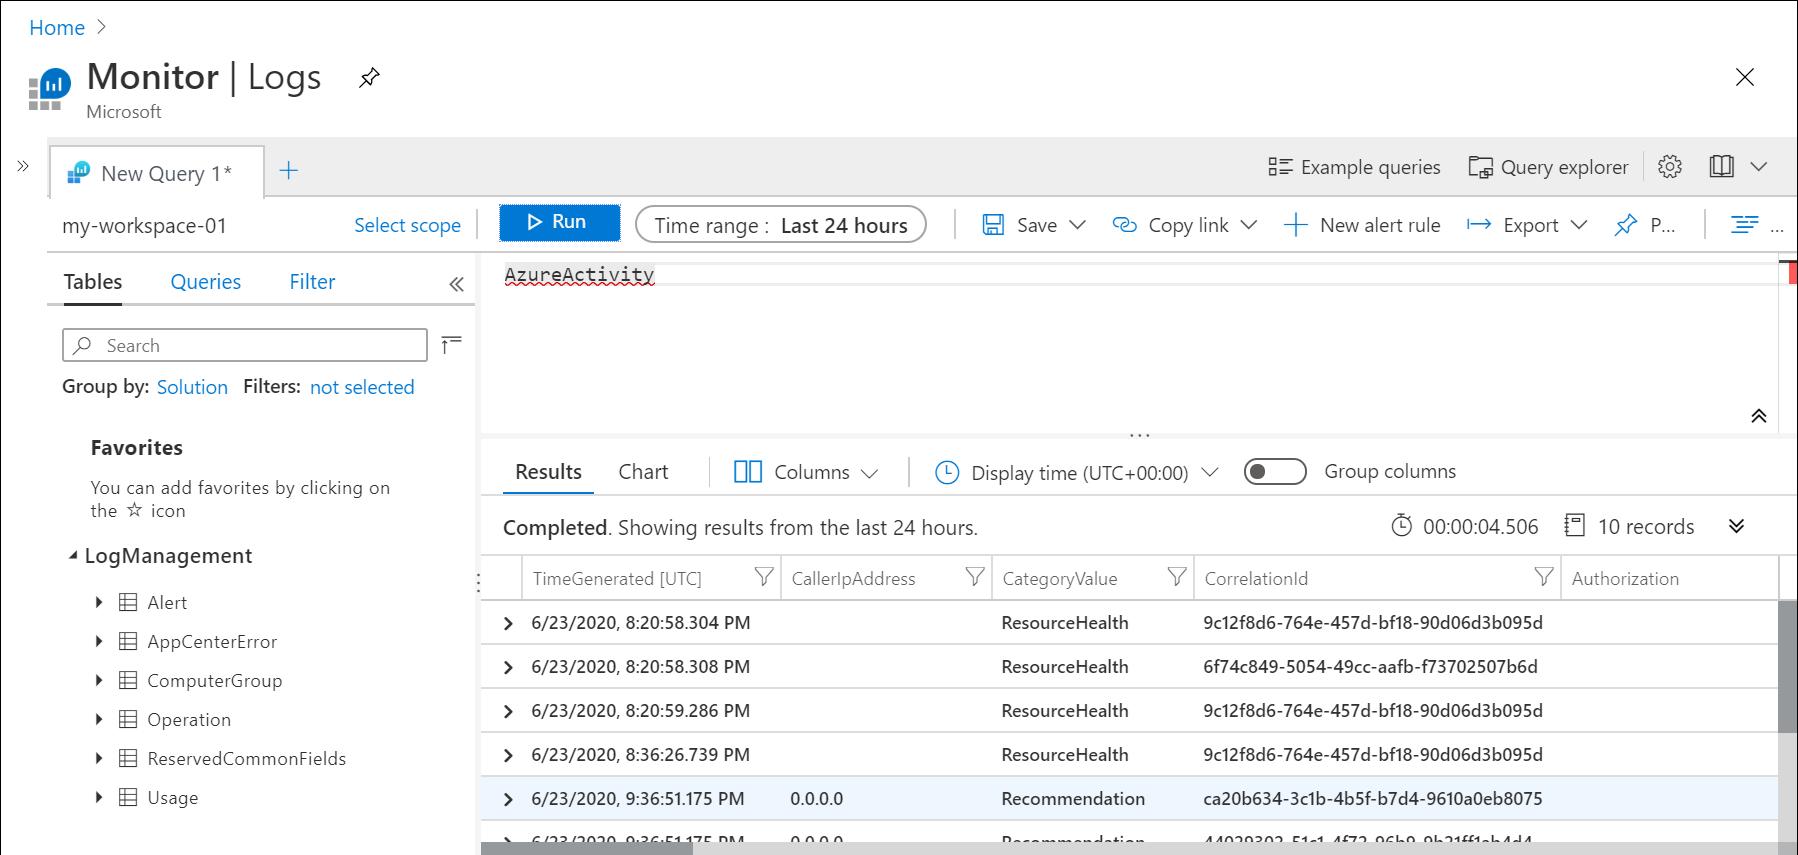
Task: Click the pane splitter handle left of results
Action: click(478, 582)
